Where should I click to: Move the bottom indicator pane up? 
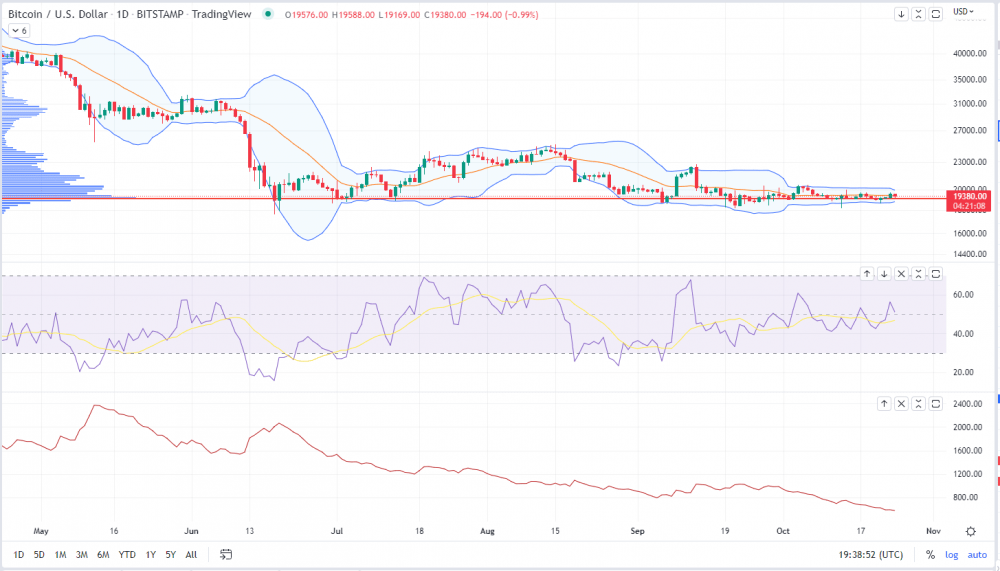point(884,403)
